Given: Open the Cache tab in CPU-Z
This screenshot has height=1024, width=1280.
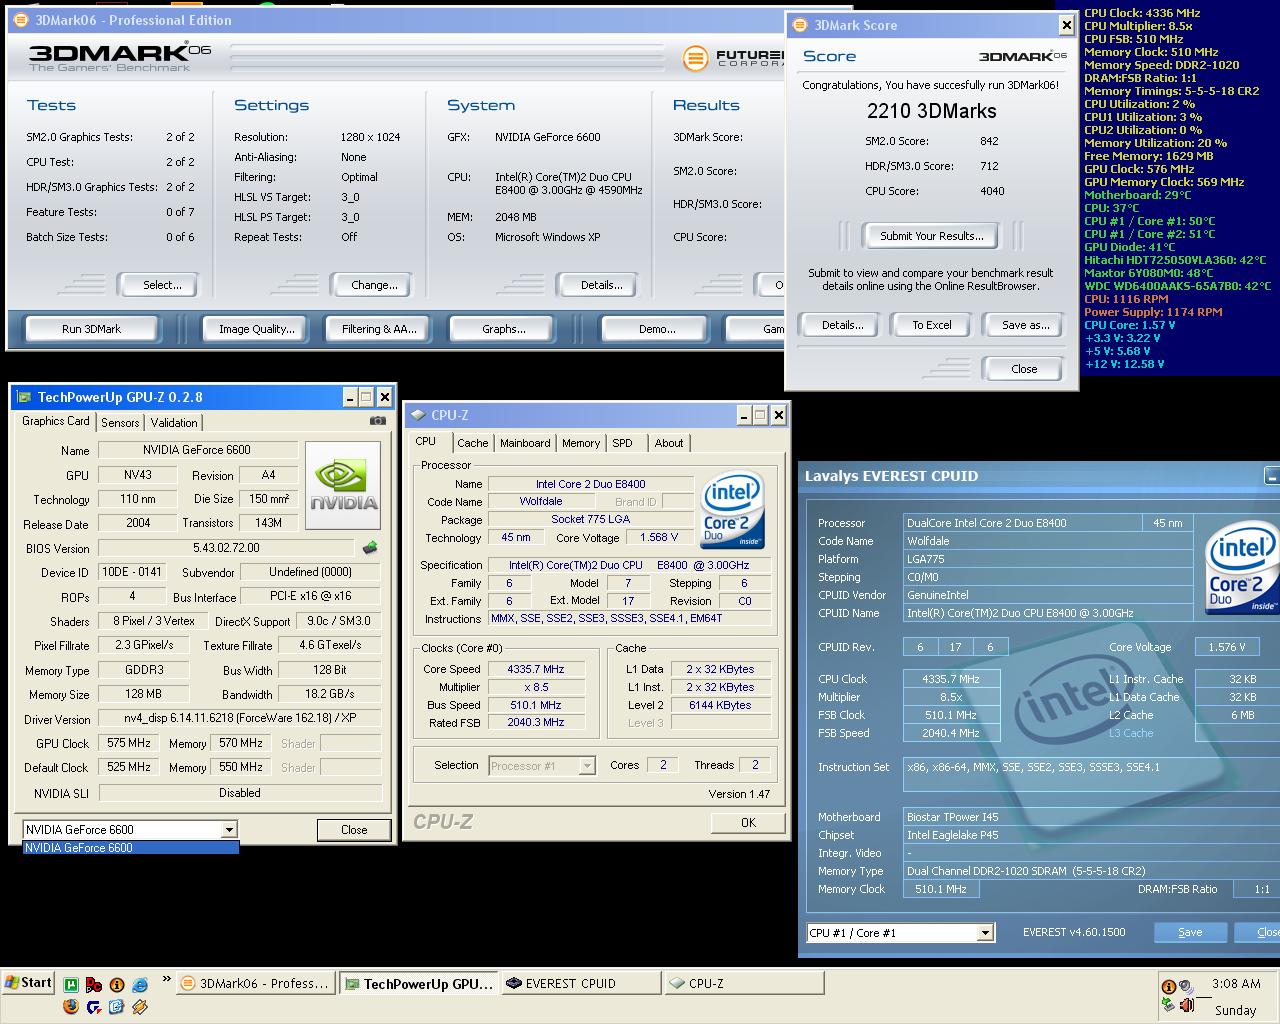Looking at the screenshot, I should point(473,443).
